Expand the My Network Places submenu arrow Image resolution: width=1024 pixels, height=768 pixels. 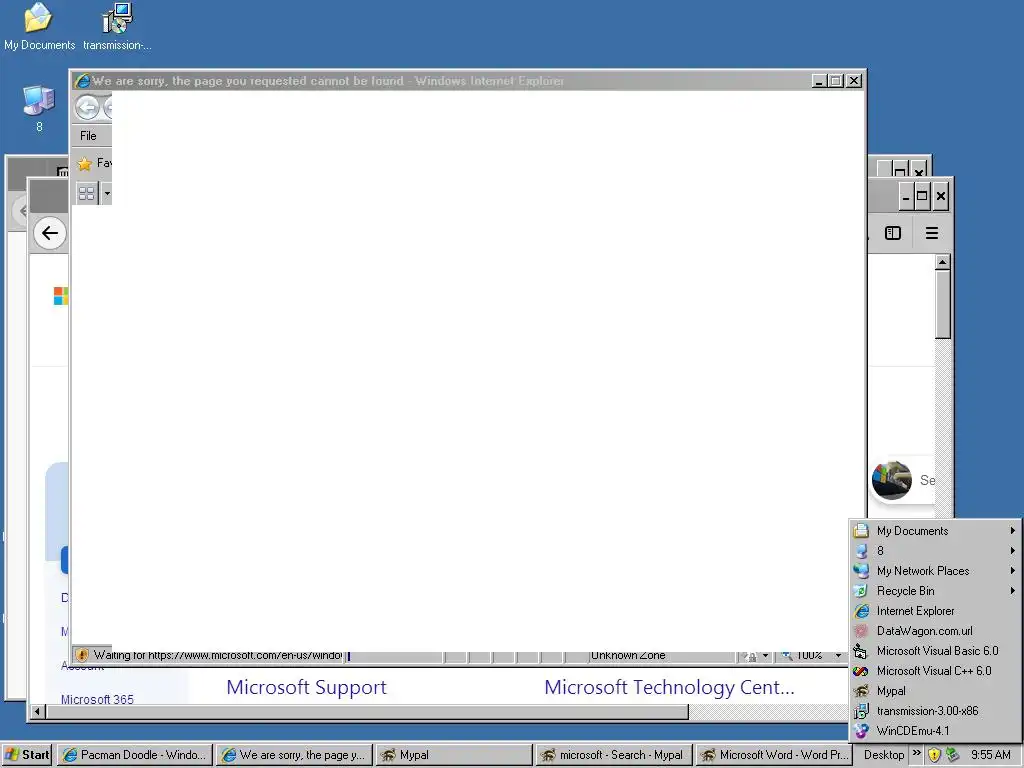pos(1012,571)
